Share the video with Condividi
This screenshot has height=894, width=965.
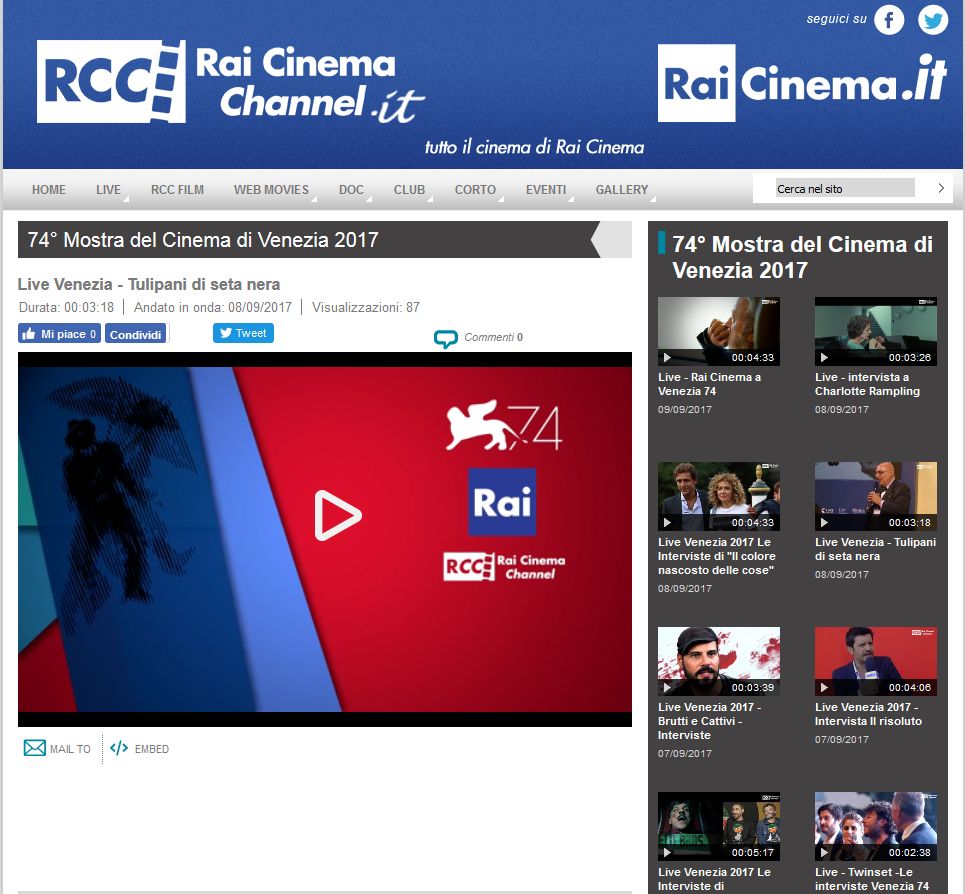click(135, 333)
